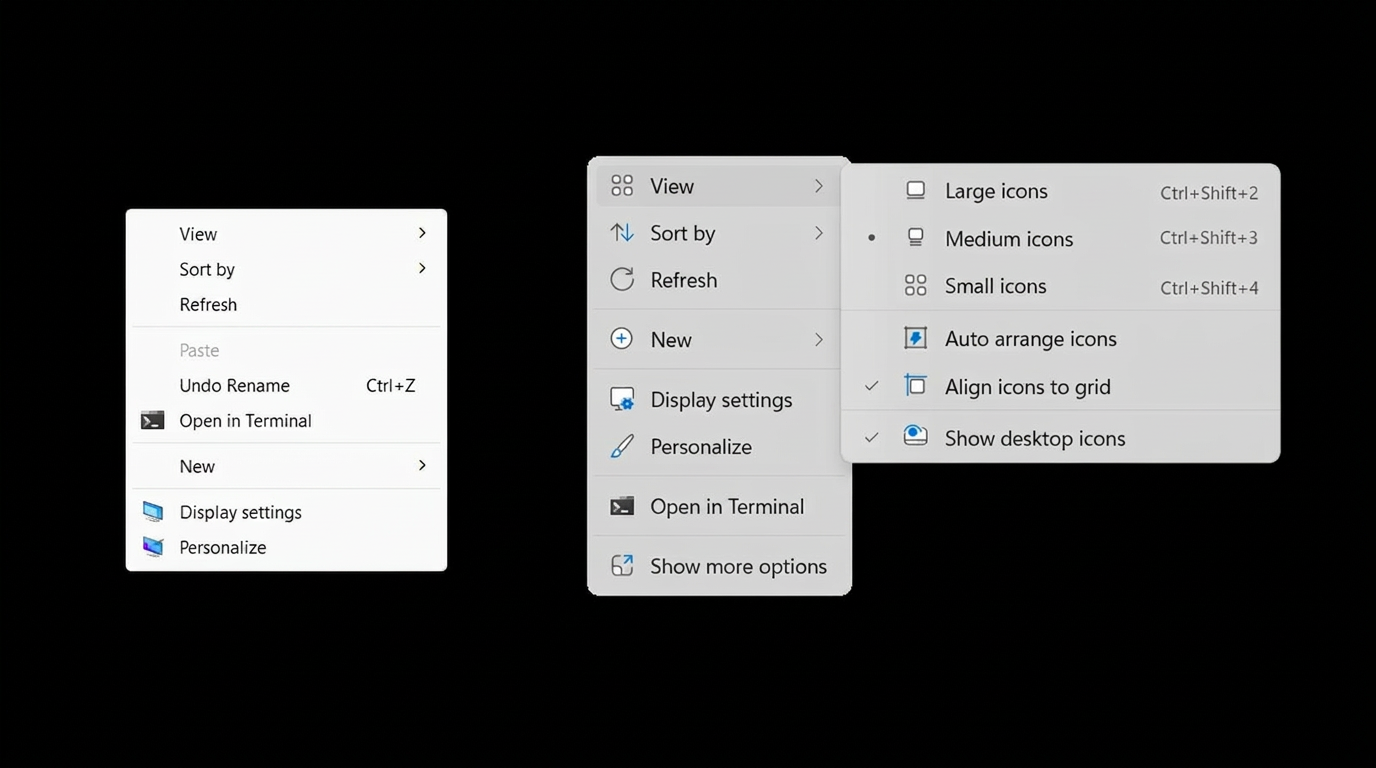Click the paintbrush Personalize icon in the modern menu
Screen dimensions: 1376x768
(622, 446)
